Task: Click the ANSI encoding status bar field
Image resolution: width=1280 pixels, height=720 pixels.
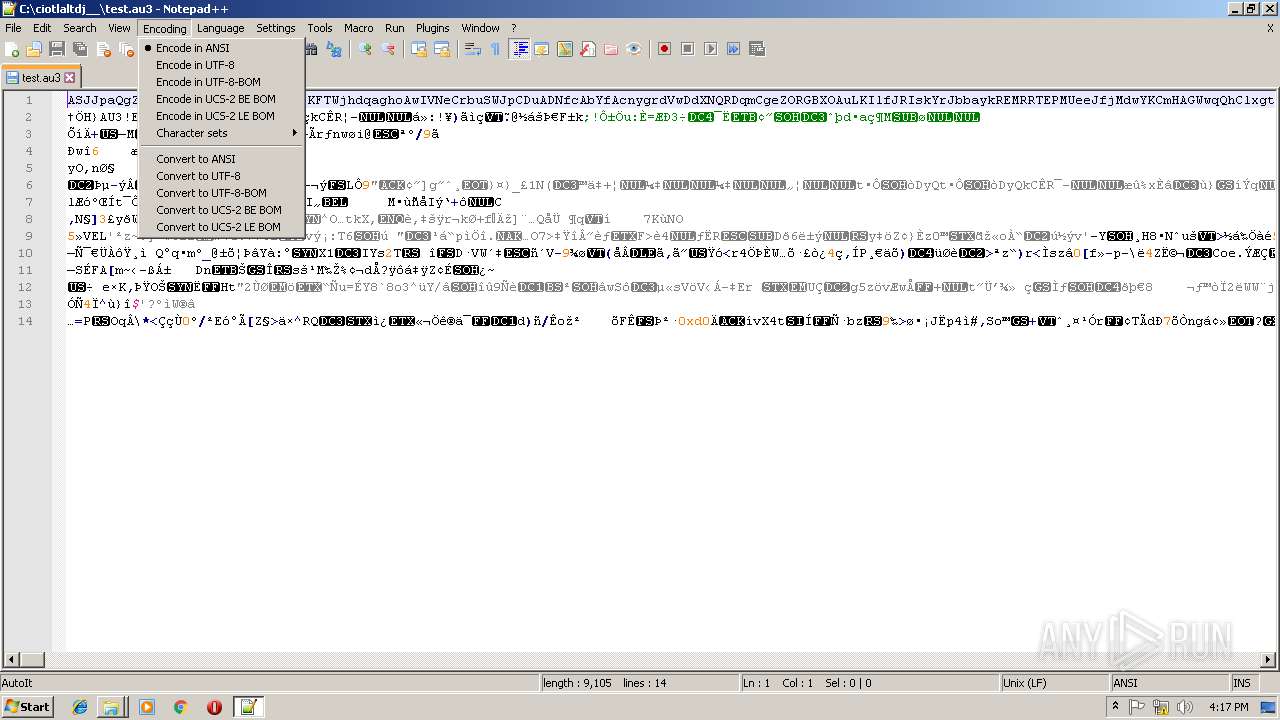Action: tap(1169, 683)
